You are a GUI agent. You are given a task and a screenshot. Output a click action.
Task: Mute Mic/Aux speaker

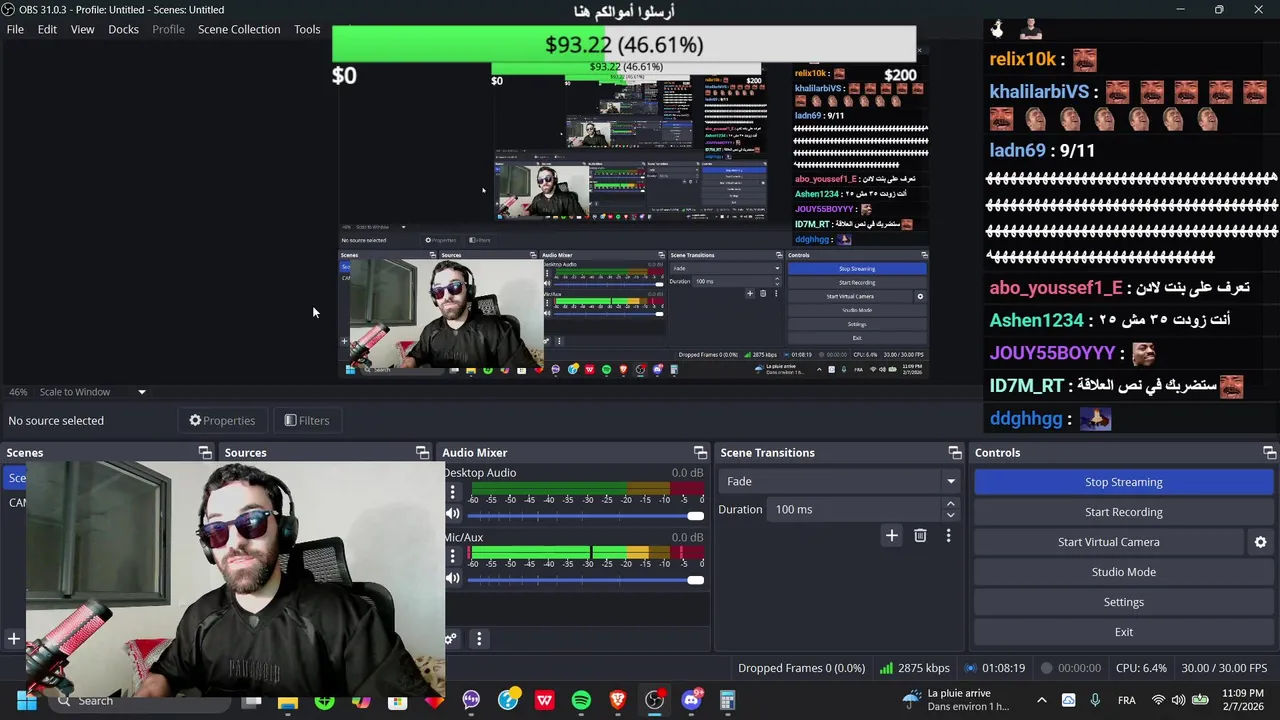coord(453,578)
